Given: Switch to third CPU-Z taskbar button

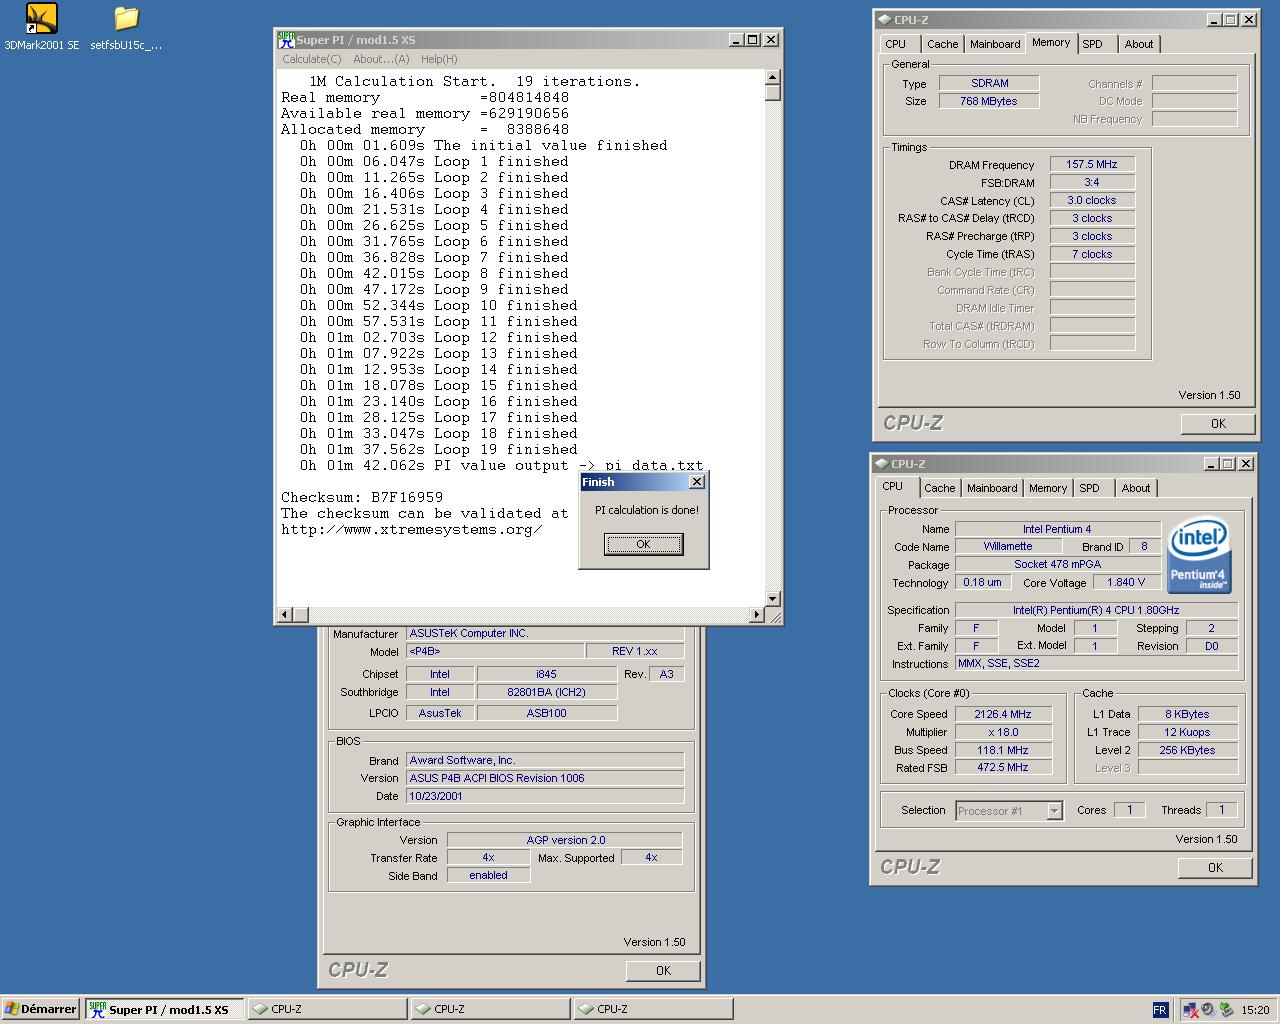Looking at the screenshot, I should tap(652, 1010).
